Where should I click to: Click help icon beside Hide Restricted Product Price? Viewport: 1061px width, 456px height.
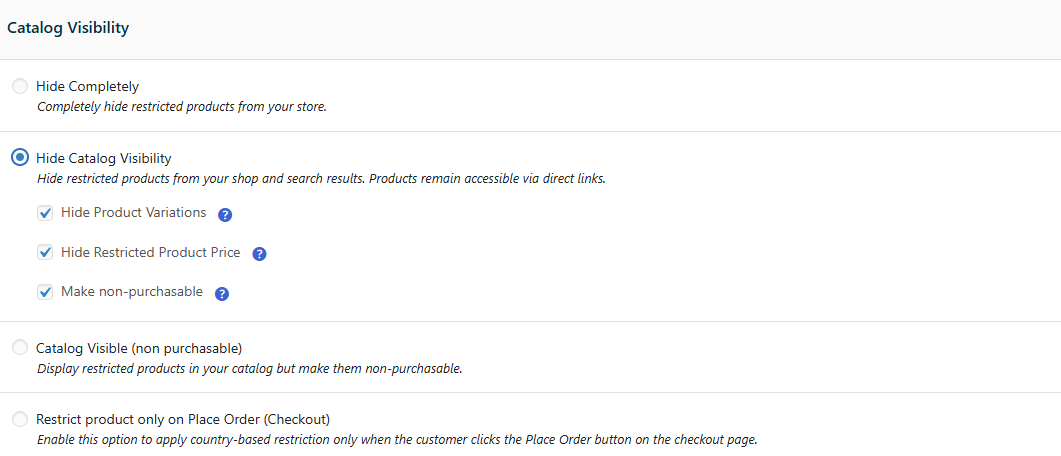pyautogui.click(x=259, y=254)
